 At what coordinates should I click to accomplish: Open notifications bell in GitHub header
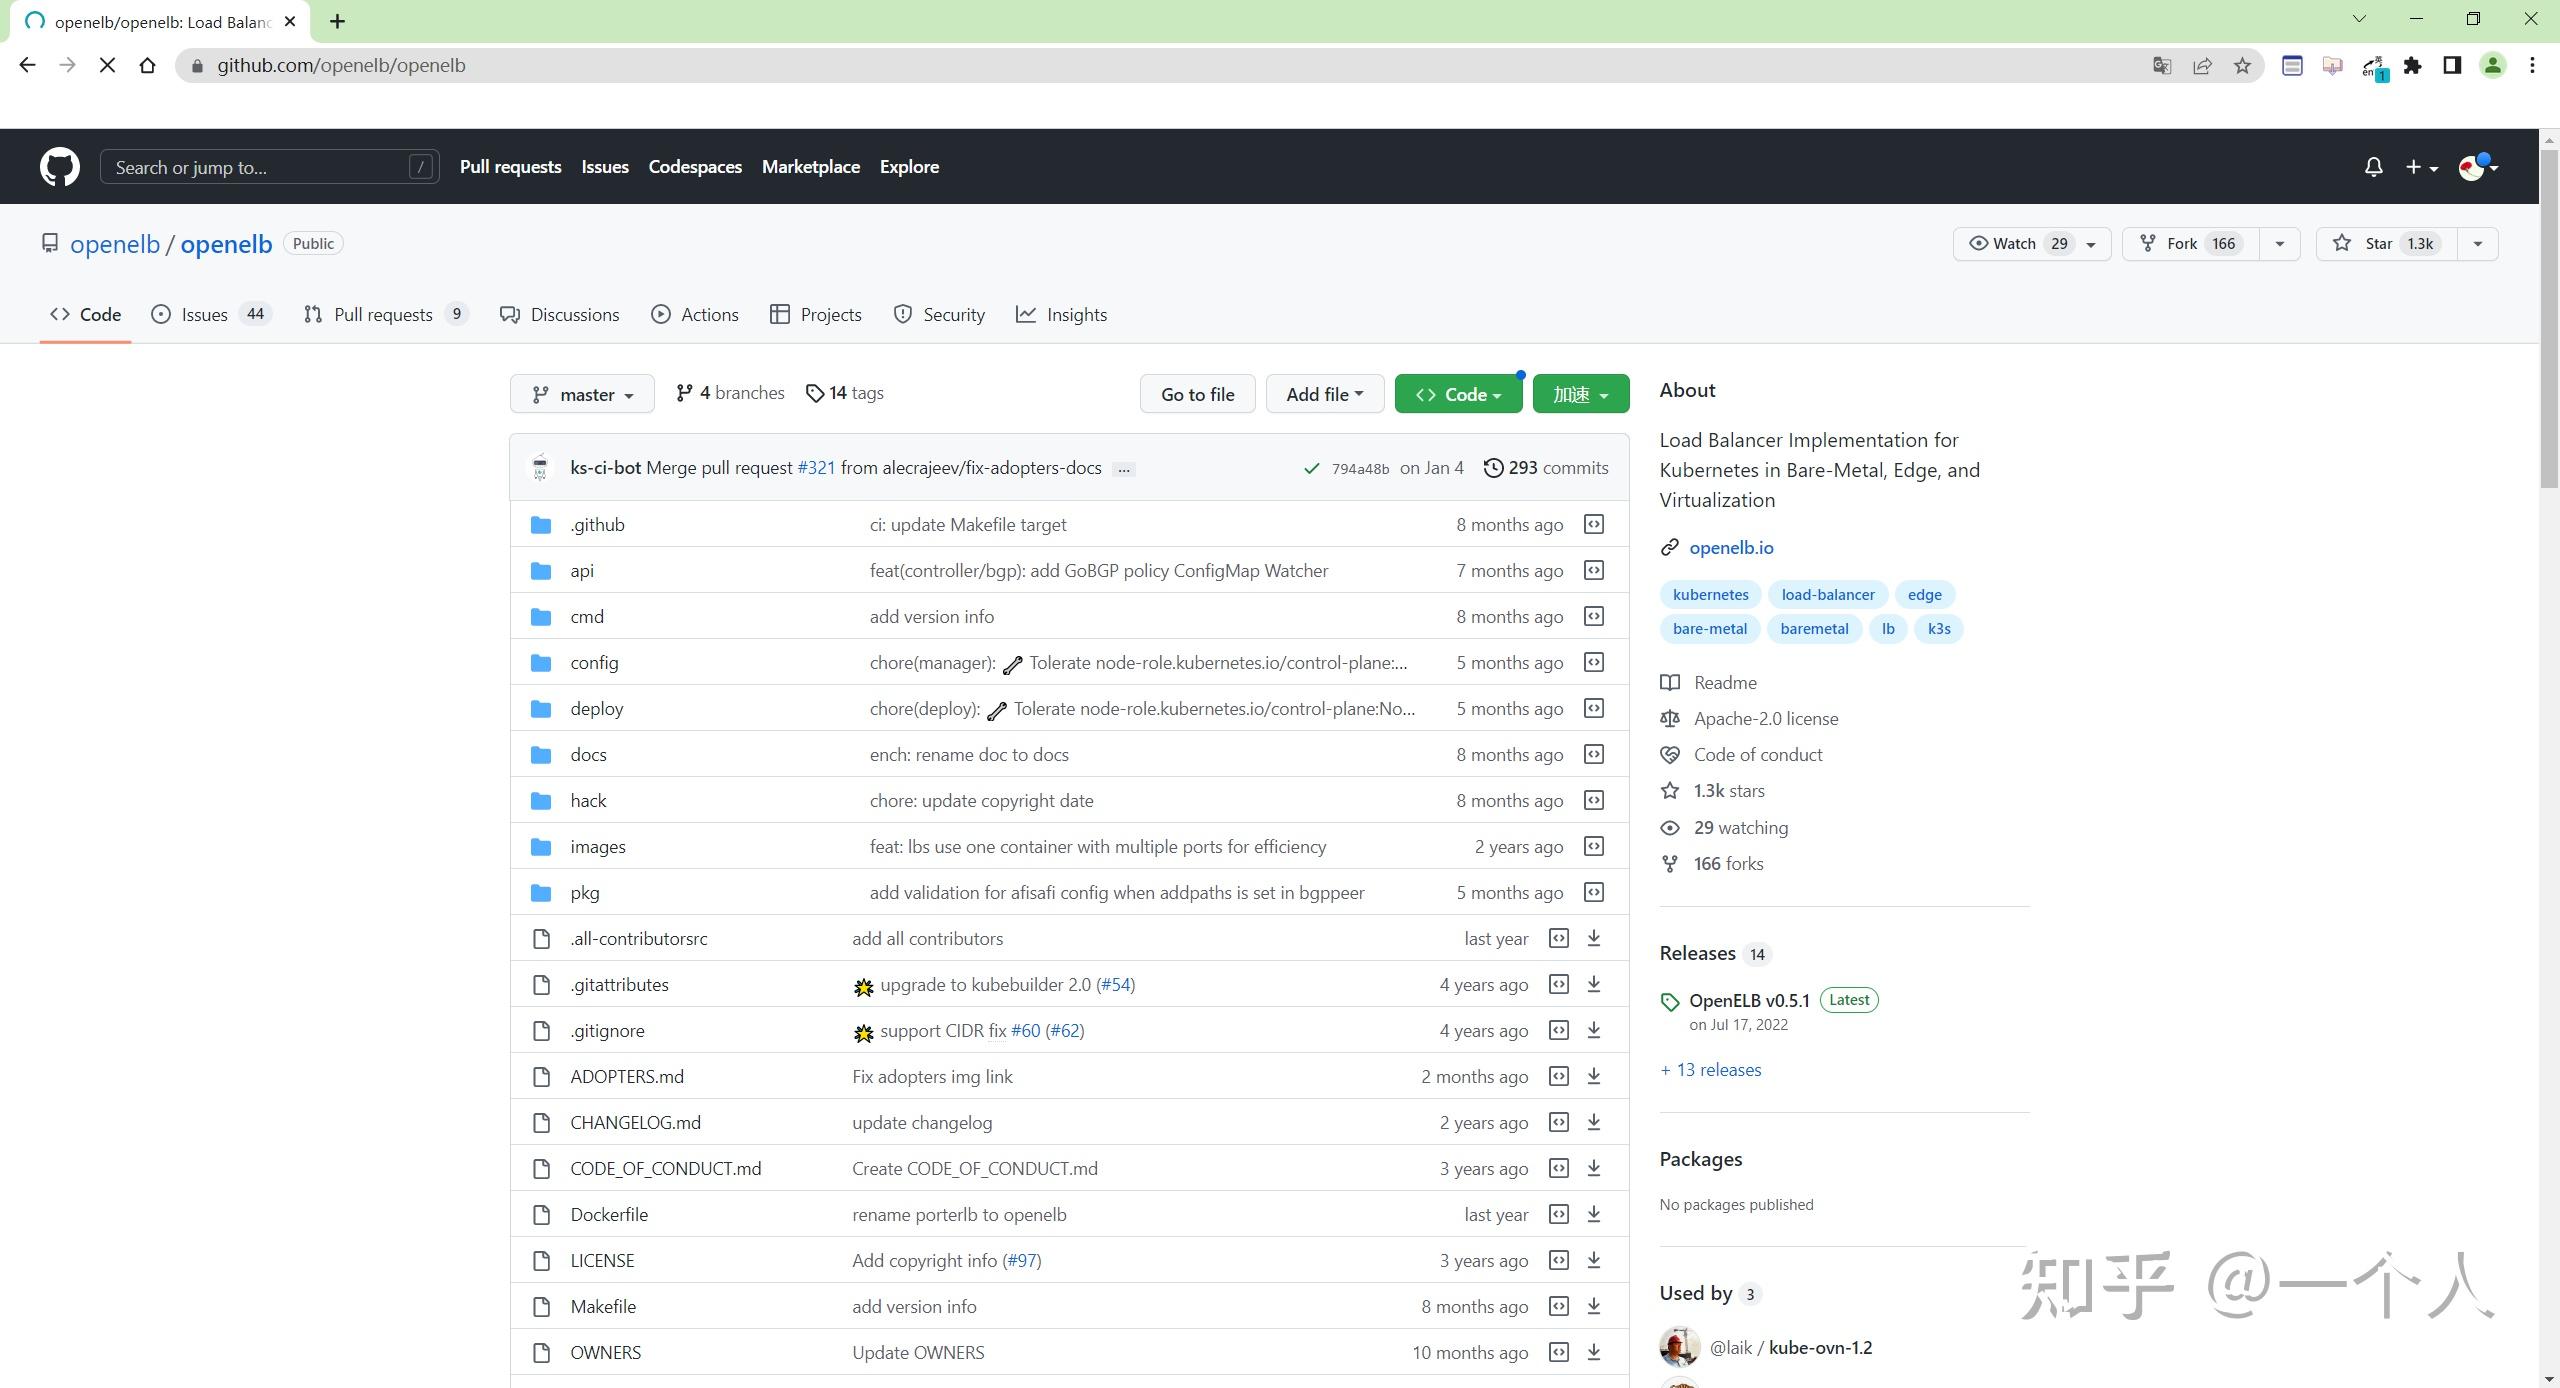click(x=2373, y=167)
